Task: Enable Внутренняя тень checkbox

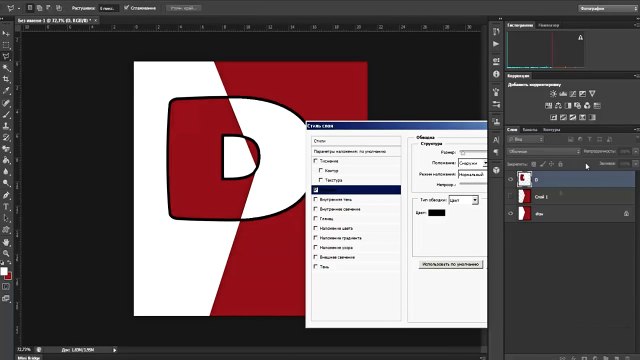Action: pos(316,199)
